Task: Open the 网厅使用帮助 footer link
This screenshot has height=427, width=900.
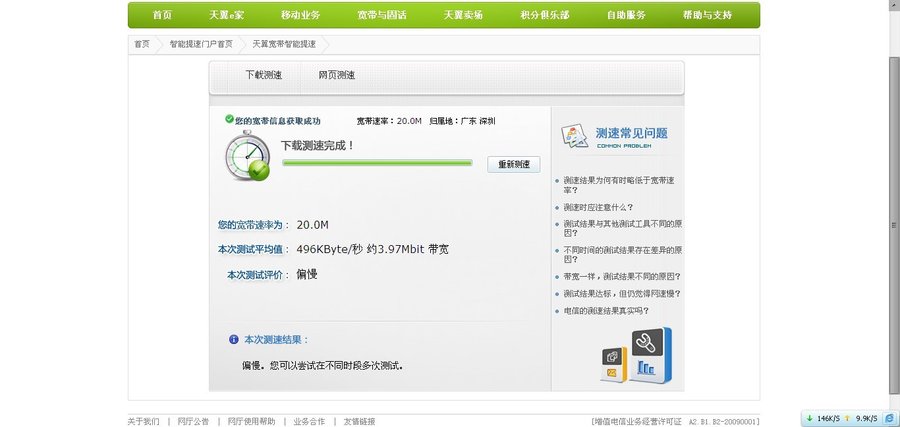Action: tap(251, 421)
